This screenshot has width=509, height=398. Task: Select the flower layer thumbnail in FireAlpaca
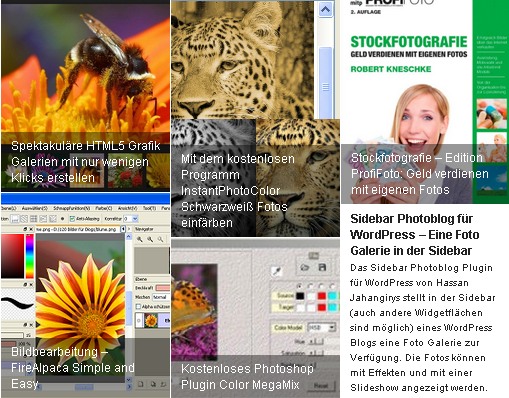point(151,321)
